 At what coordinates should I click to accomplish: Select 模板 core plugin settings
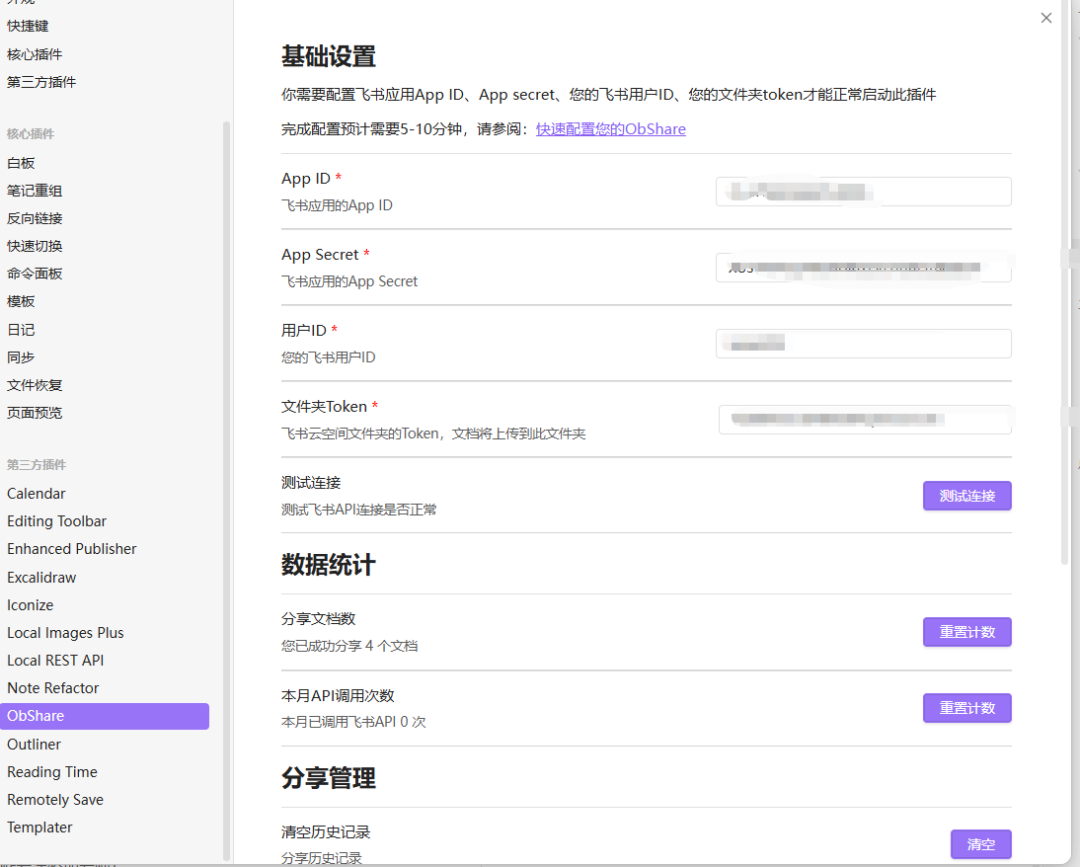click(21, 301)
